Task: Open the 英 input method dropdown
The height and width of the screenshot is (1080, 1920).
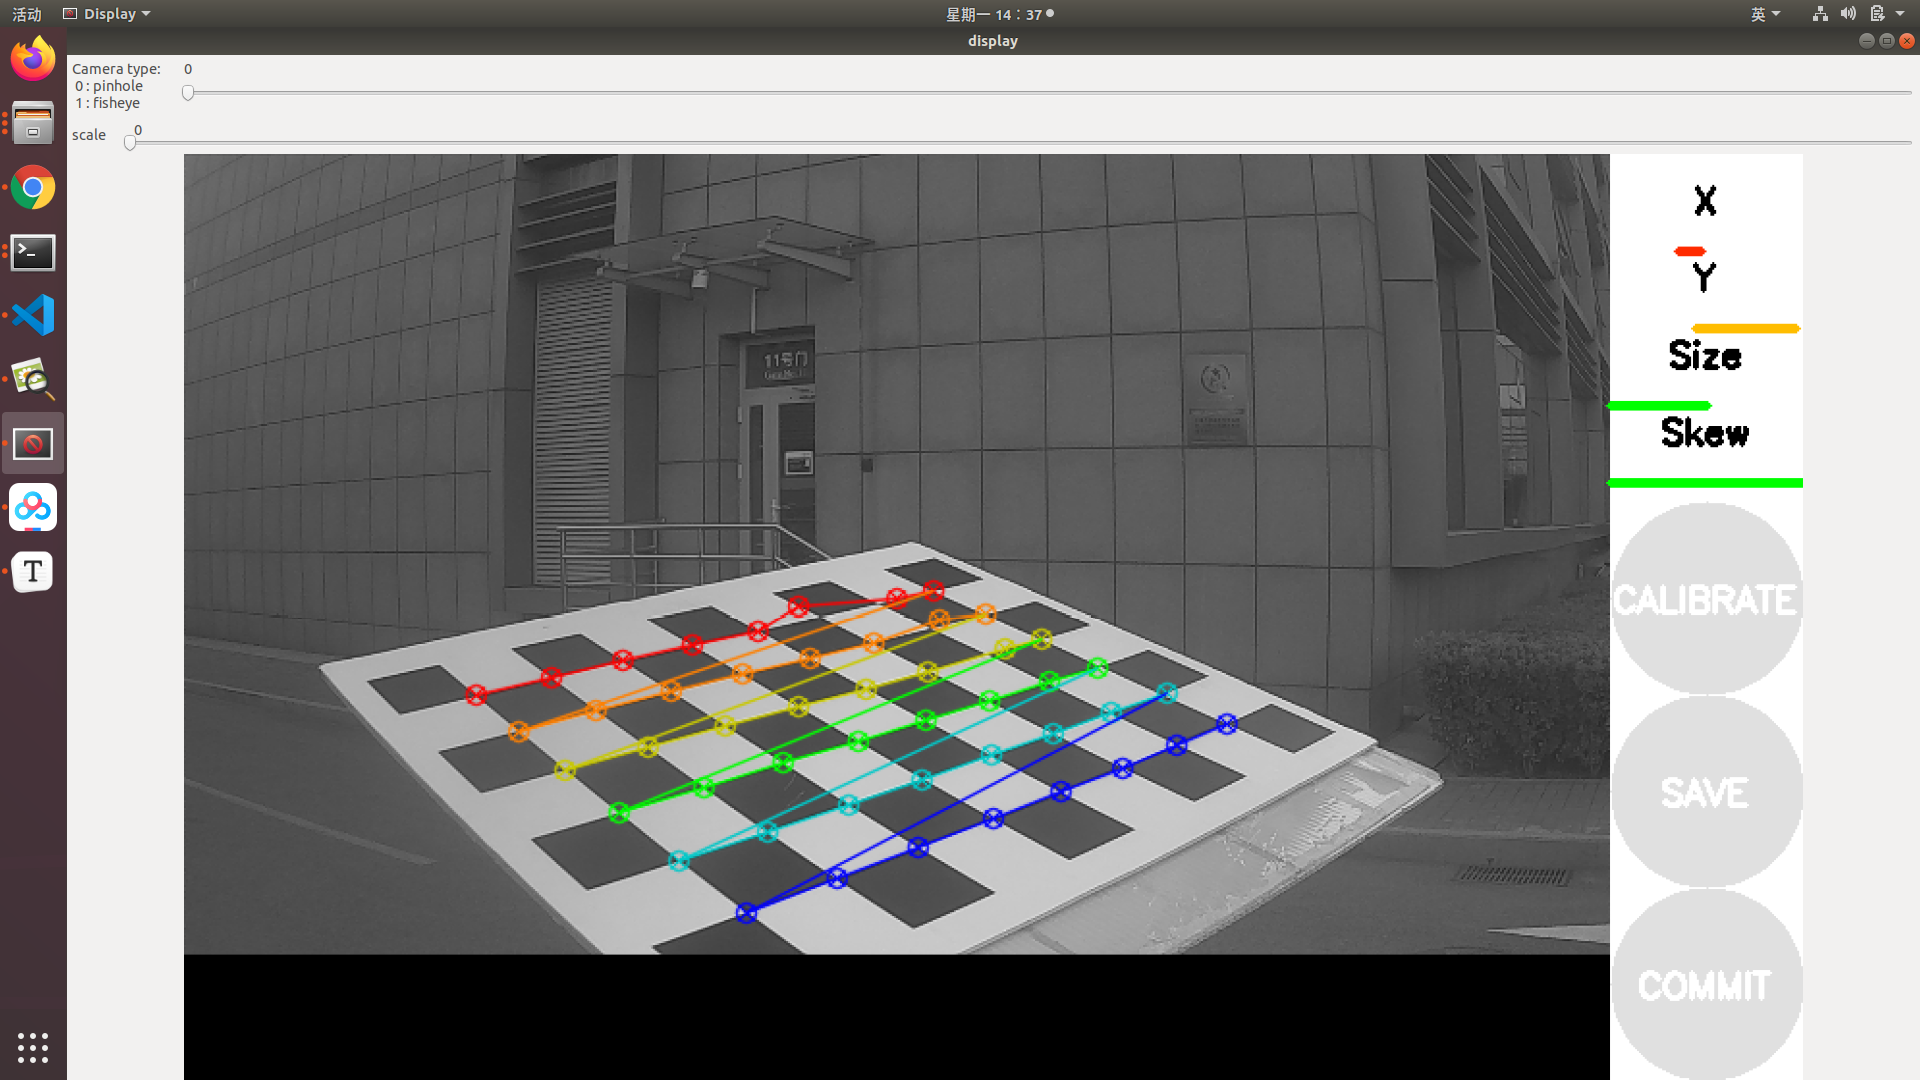Action: [x=1766, y=13]
